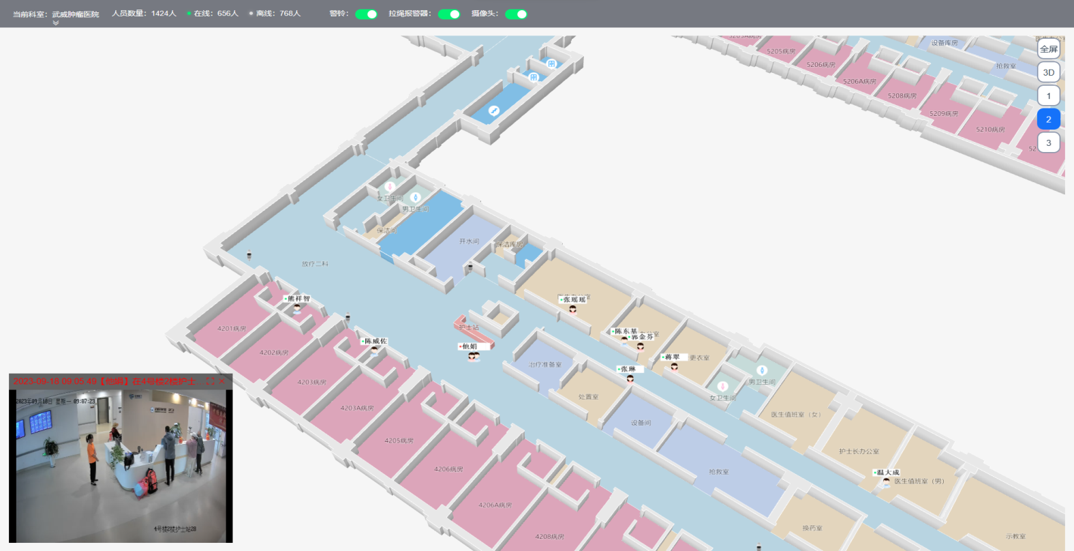1074x551 pixels.
Task: Select the 鲍娟 staff avatar at nurse station
Action: tap(473, 356)
